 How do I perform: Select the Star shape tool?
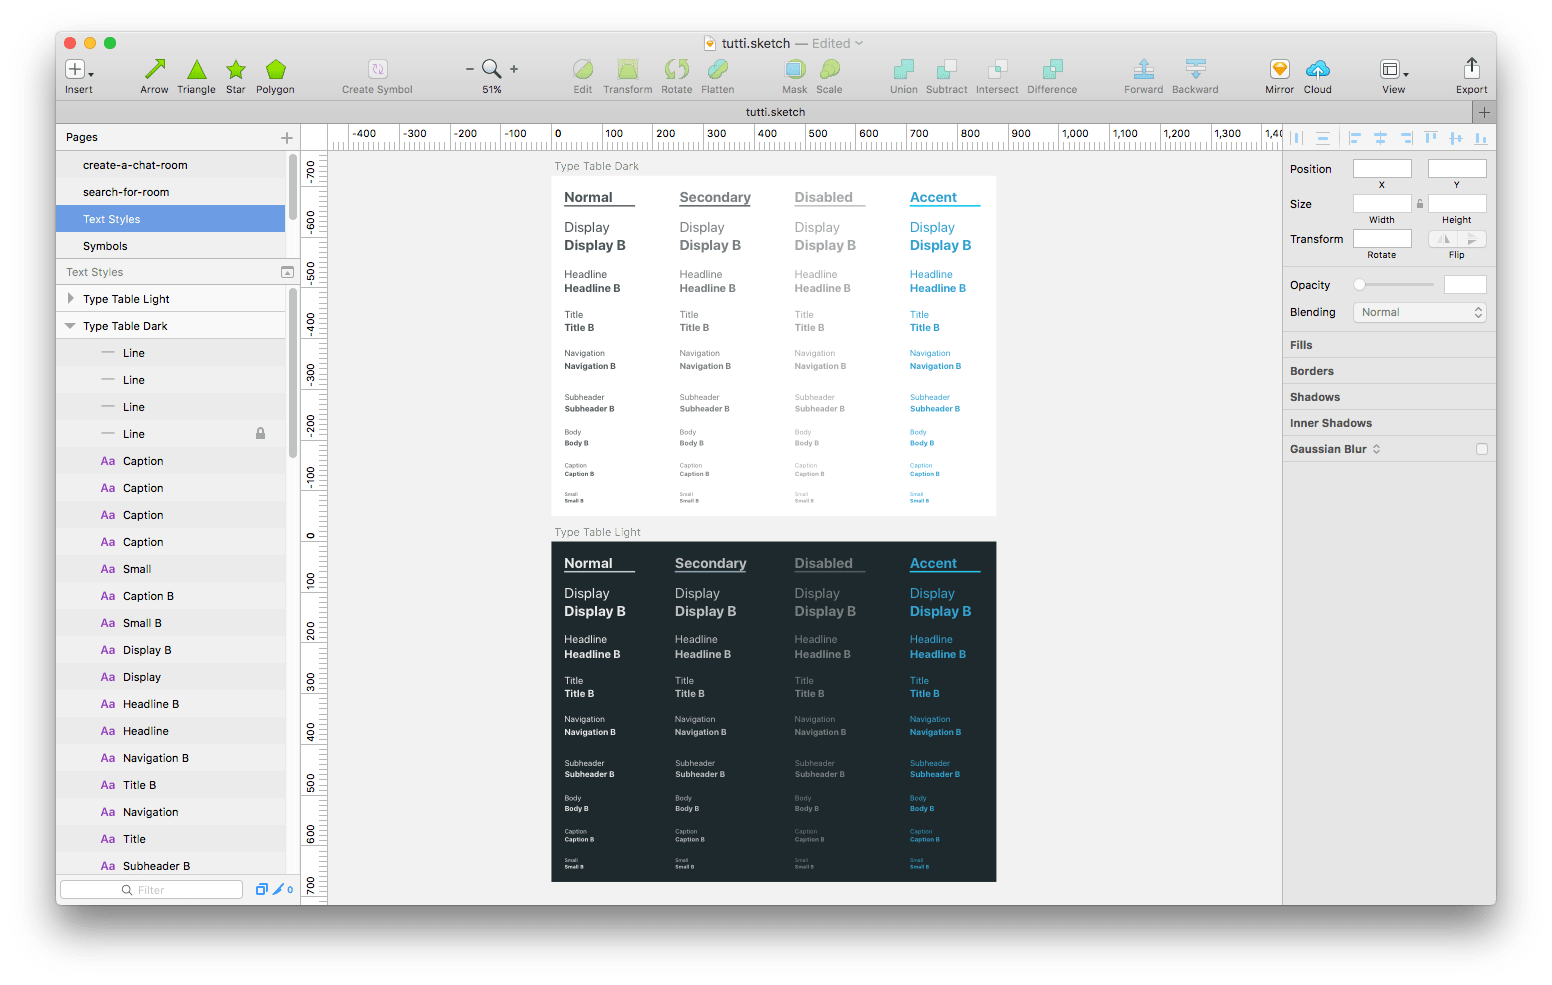click(236, 69)
